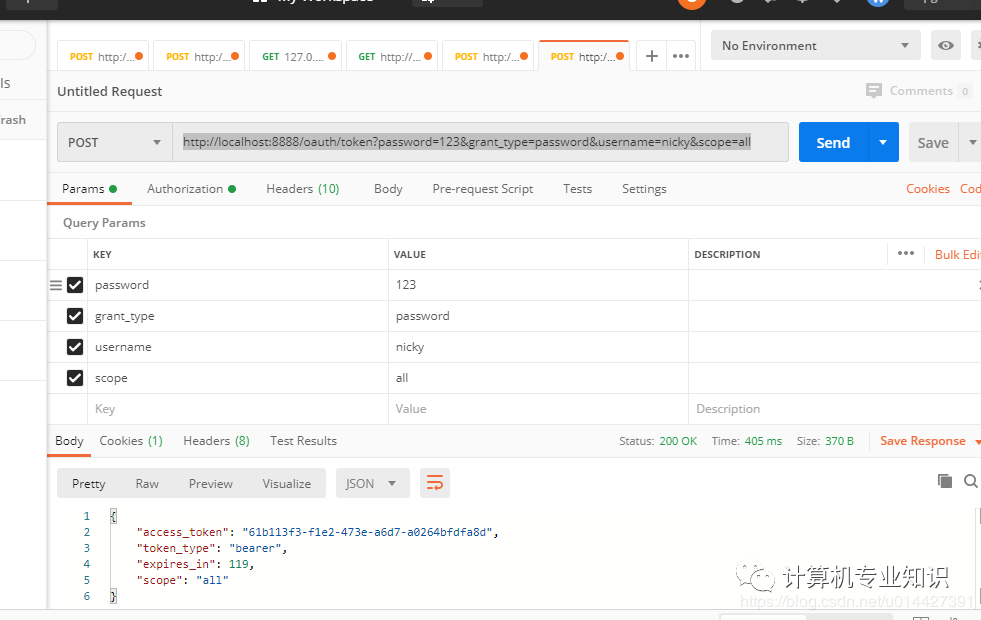Toggle the wrap lines icon in response
Viewport: 981px width, 620px height.
435,483
